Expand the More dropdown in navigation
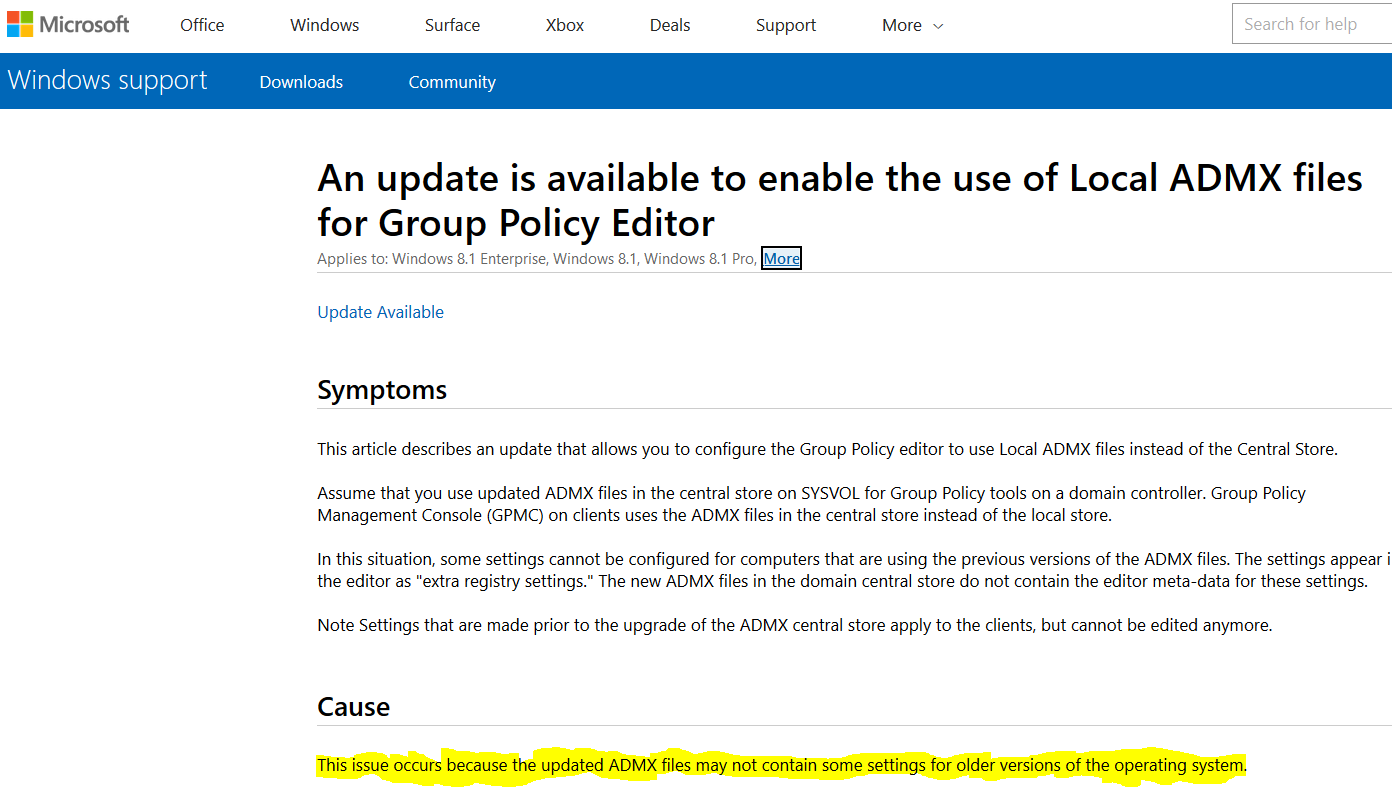The image size is (1392, 800). pos(912,25)
